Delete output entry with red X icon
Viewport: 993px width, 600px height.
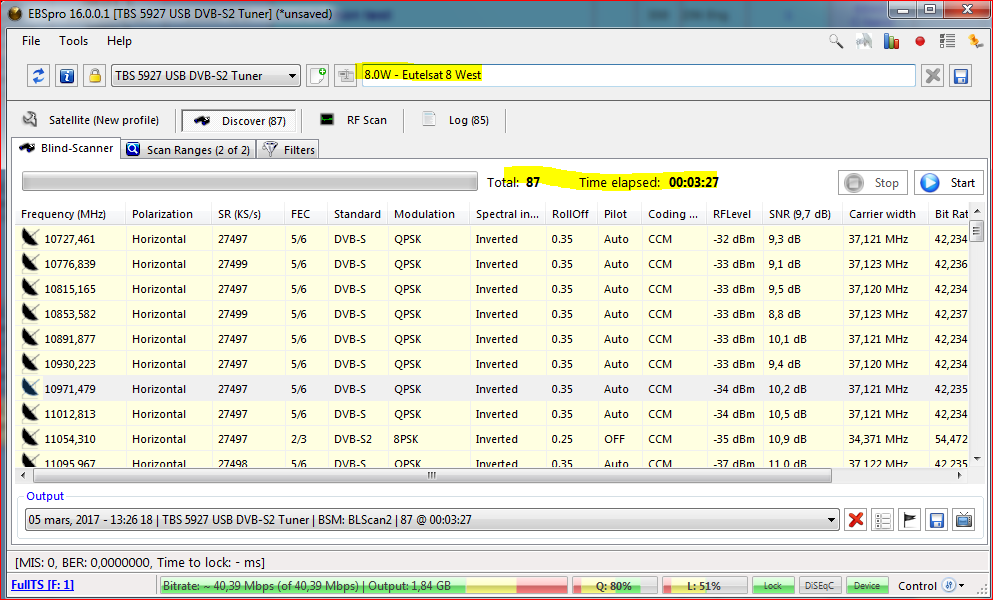coord(856,520)
